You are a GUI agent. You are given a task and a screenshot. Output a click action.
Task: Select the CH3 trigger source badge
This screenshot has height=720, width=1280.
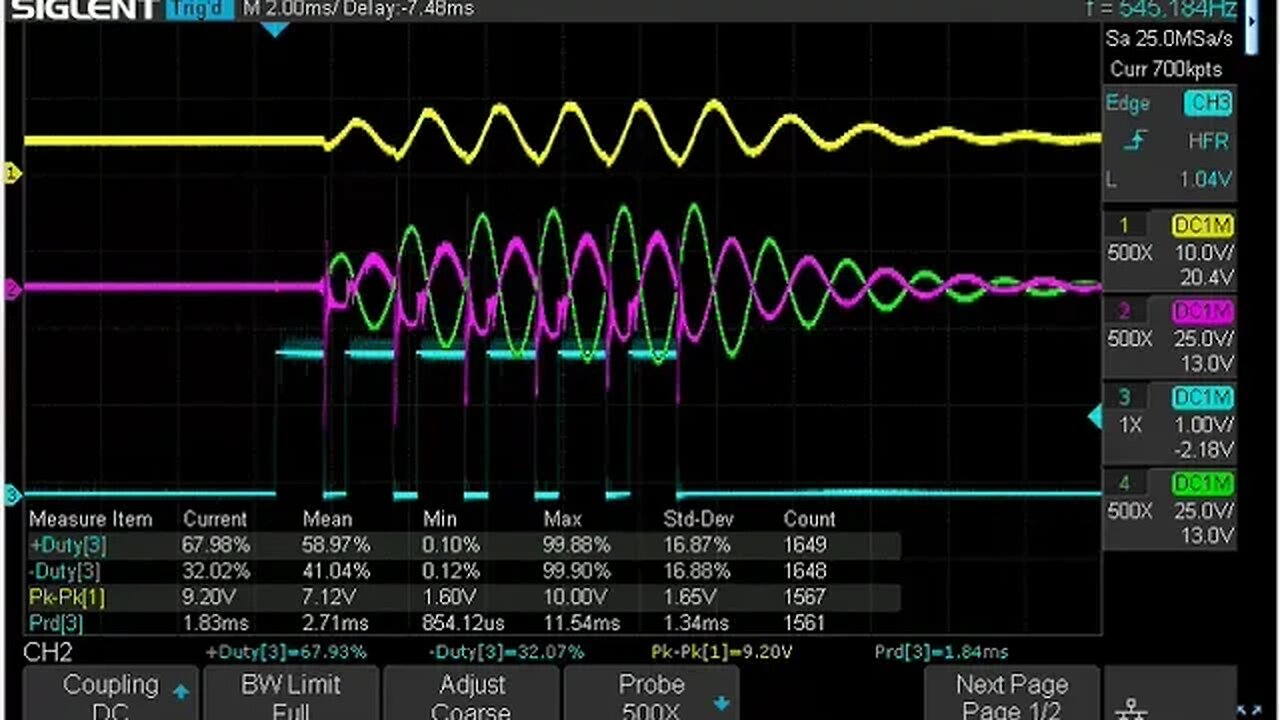pos(1208,103)
